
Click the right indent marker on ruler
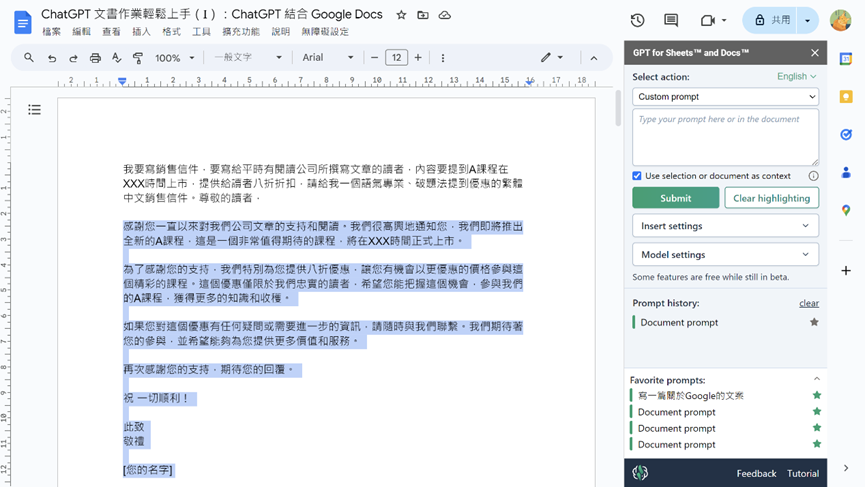click(x=530, y=82)
